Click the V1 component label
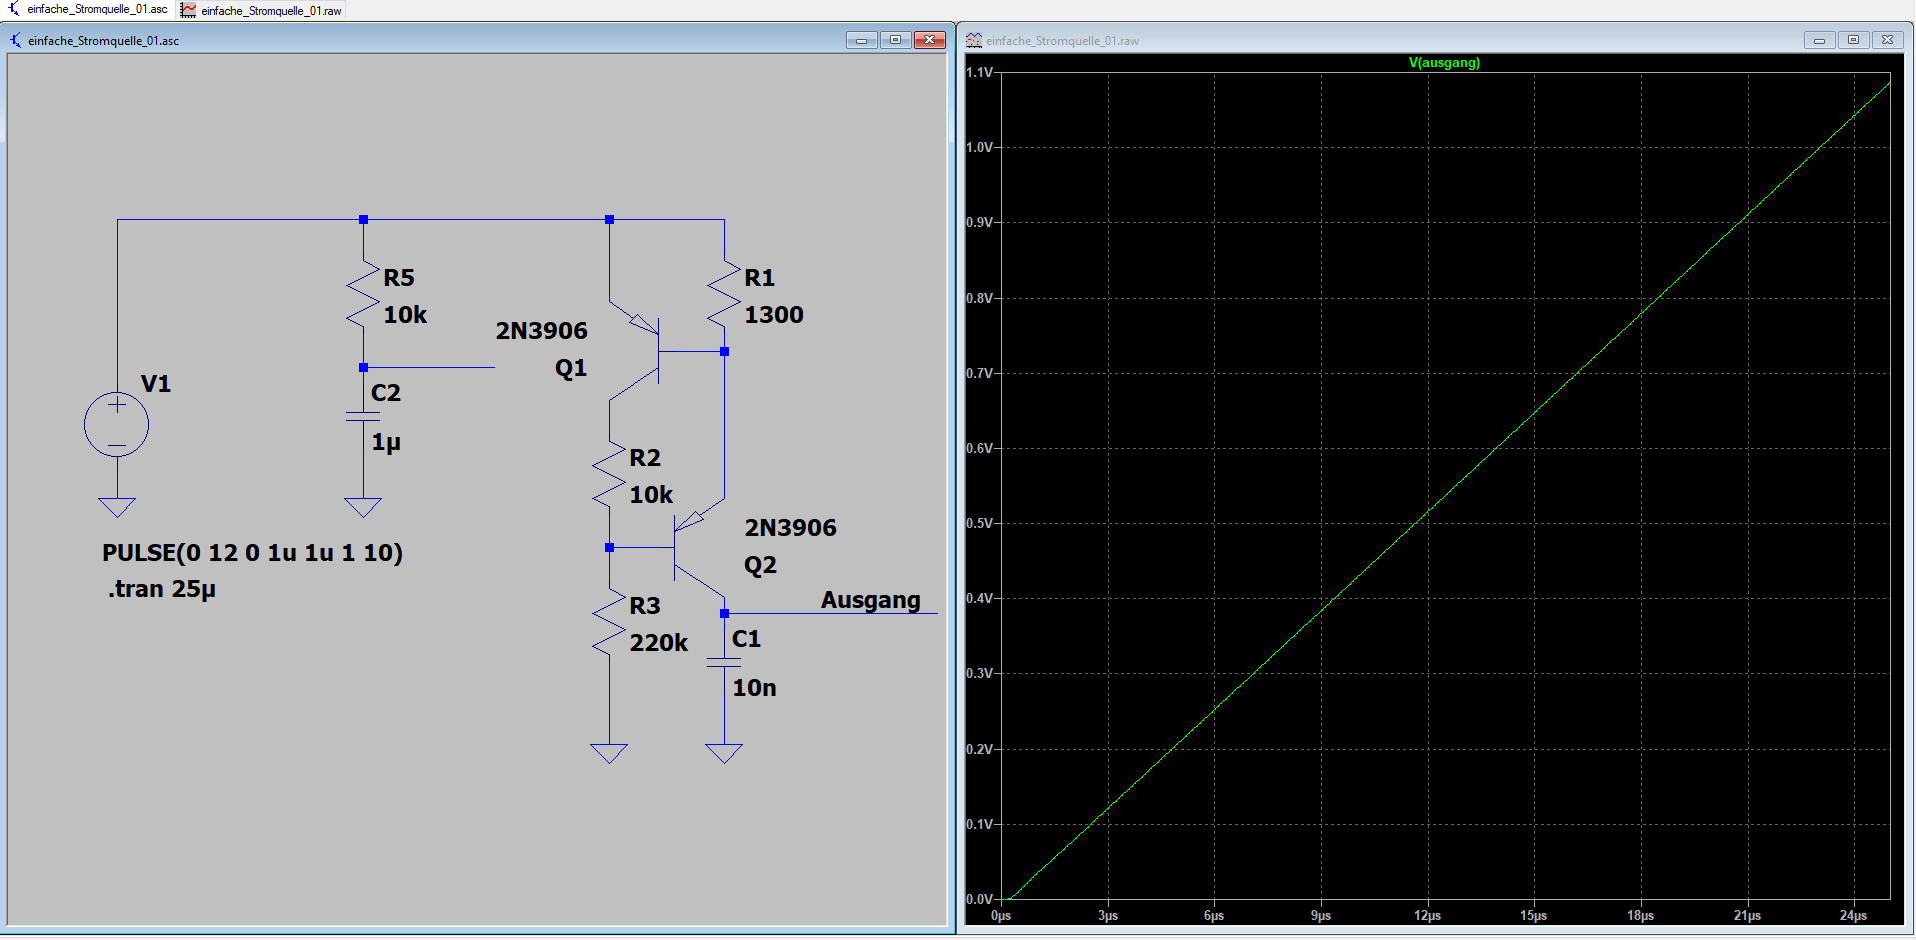Image resolution: width=1916 pixels, height=940 pixels. [156, 384]
